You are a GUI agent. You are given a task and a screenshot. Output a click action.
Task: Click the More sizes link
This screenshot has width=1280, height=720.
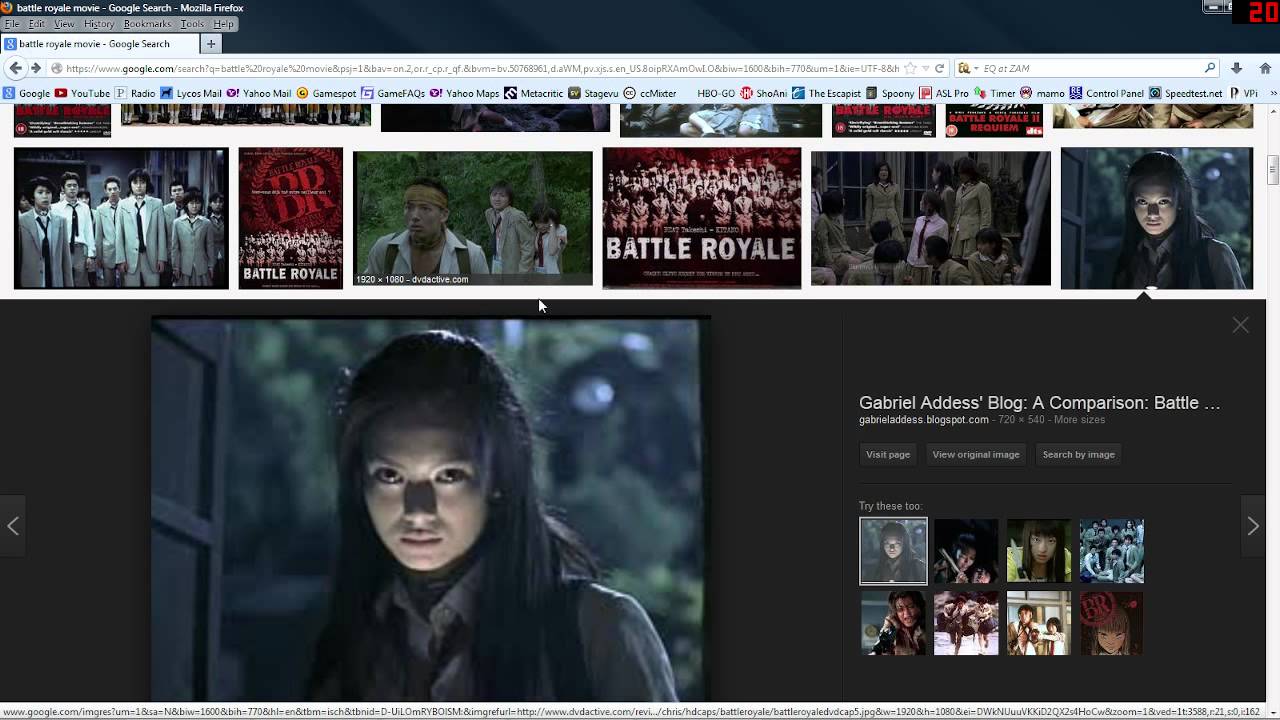point(1079,420)
